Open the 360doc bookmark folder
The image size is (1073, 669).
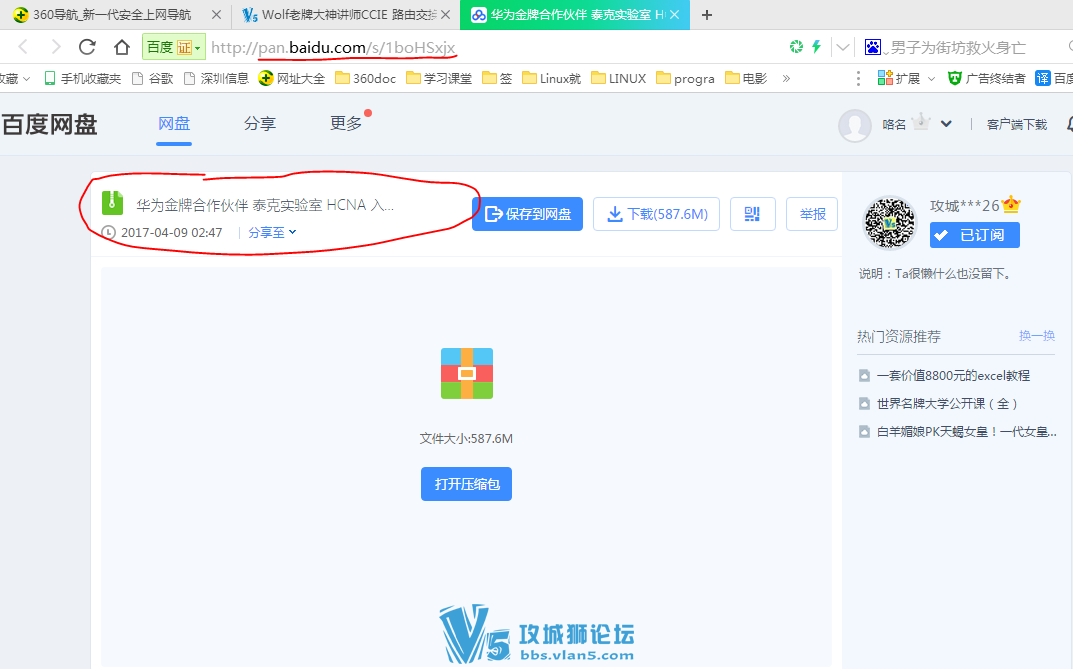pyautogui.click(x=365, y=79)
